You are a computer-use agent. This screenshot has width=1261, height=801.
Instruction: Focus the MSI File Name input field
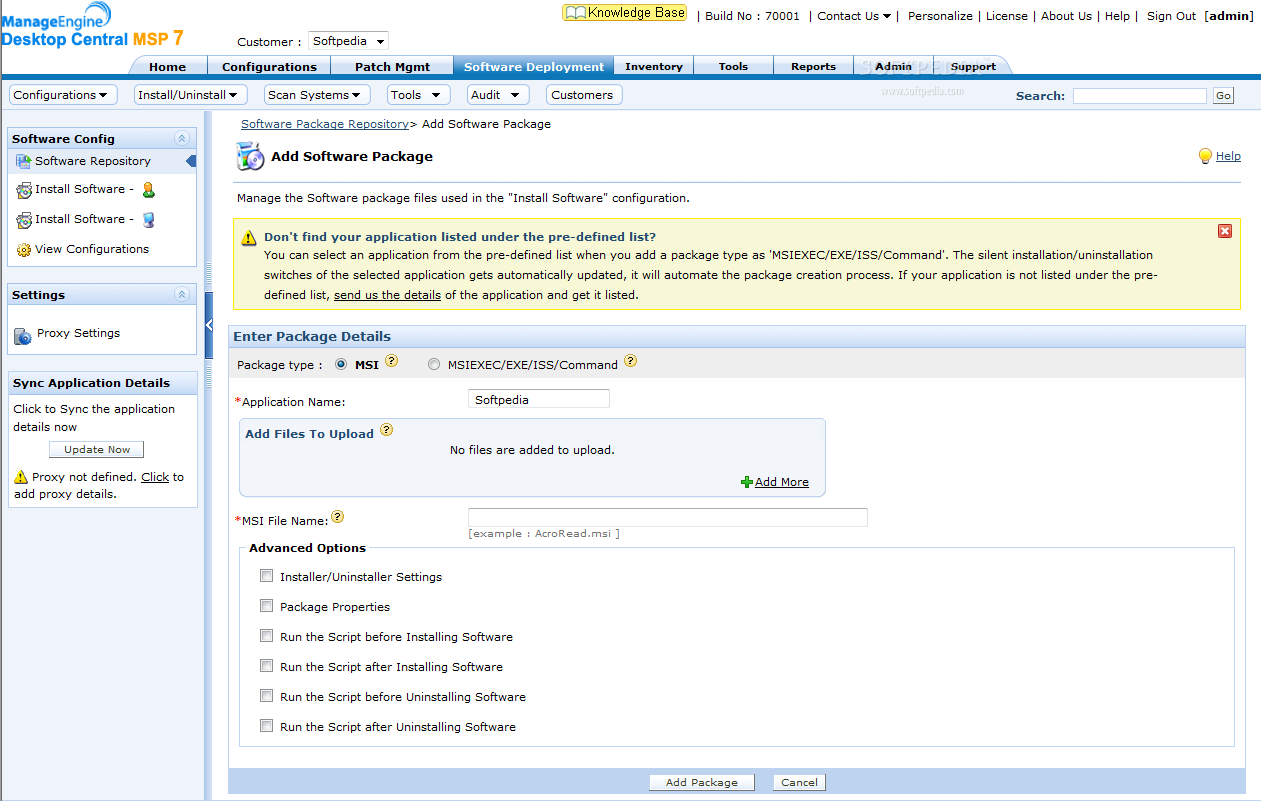(668, 517)
